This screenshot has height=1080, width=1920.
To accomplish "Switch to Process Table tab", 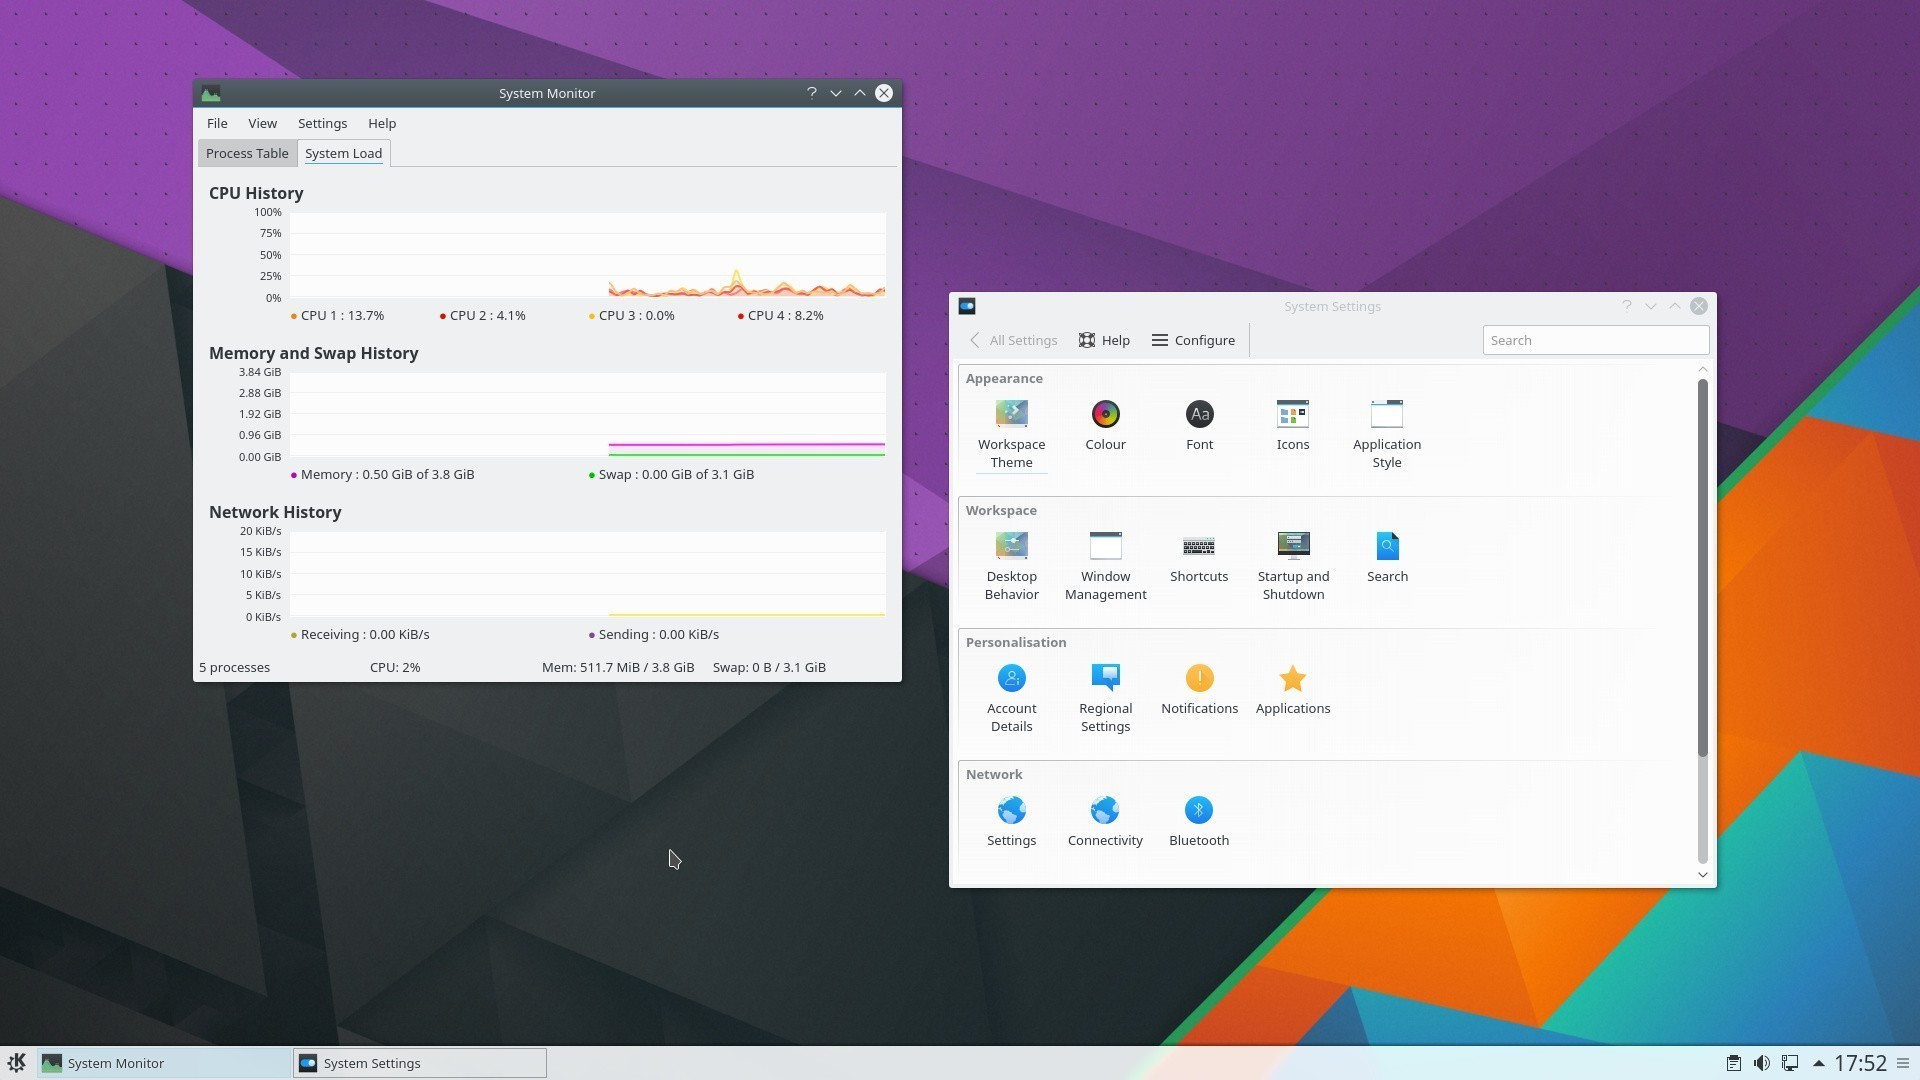I will point(247,153).
